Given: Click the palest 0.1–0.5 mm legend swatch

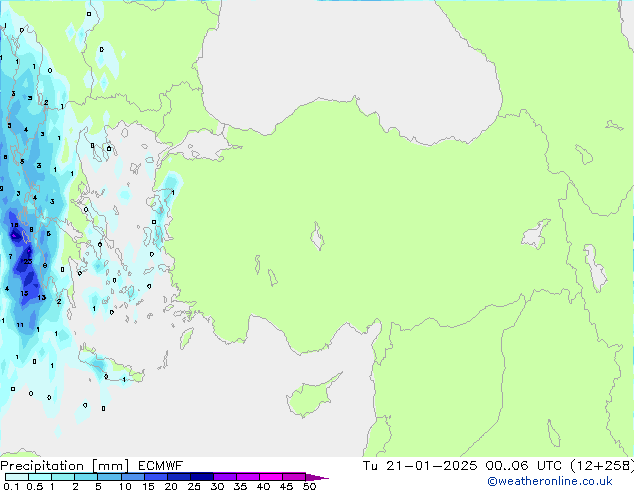Looking at the screenshot, I should [x=17, y=477].
